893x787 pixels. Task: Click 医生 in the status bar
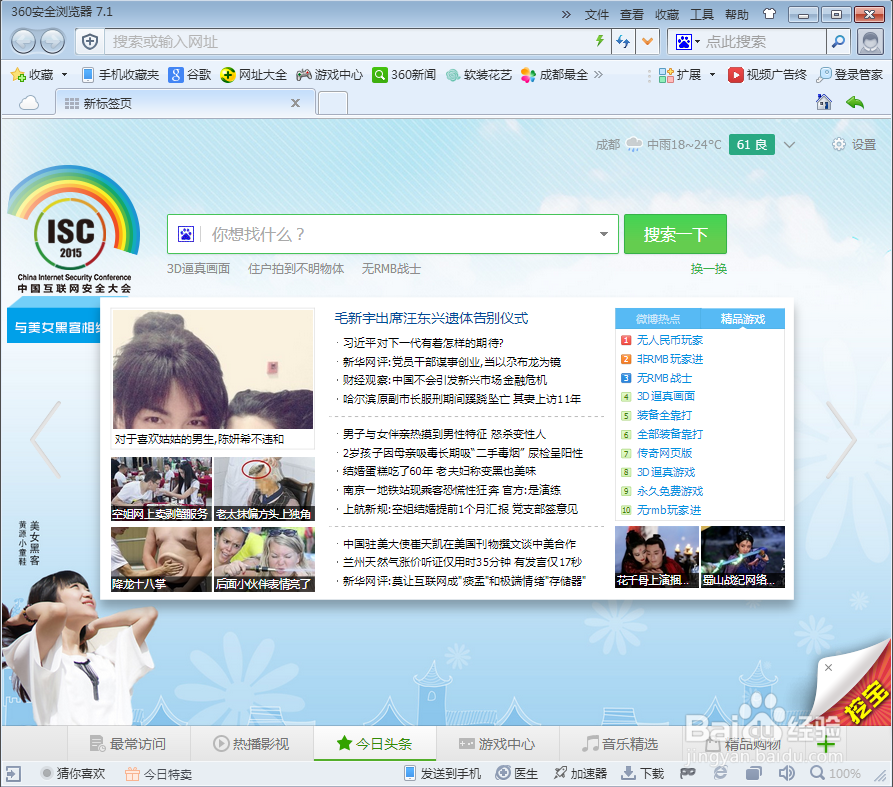point(517,773)
